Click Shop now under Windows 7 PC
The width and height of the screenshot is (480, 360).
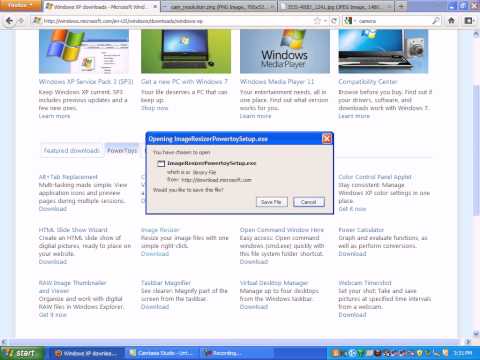(x=154, y=108)
